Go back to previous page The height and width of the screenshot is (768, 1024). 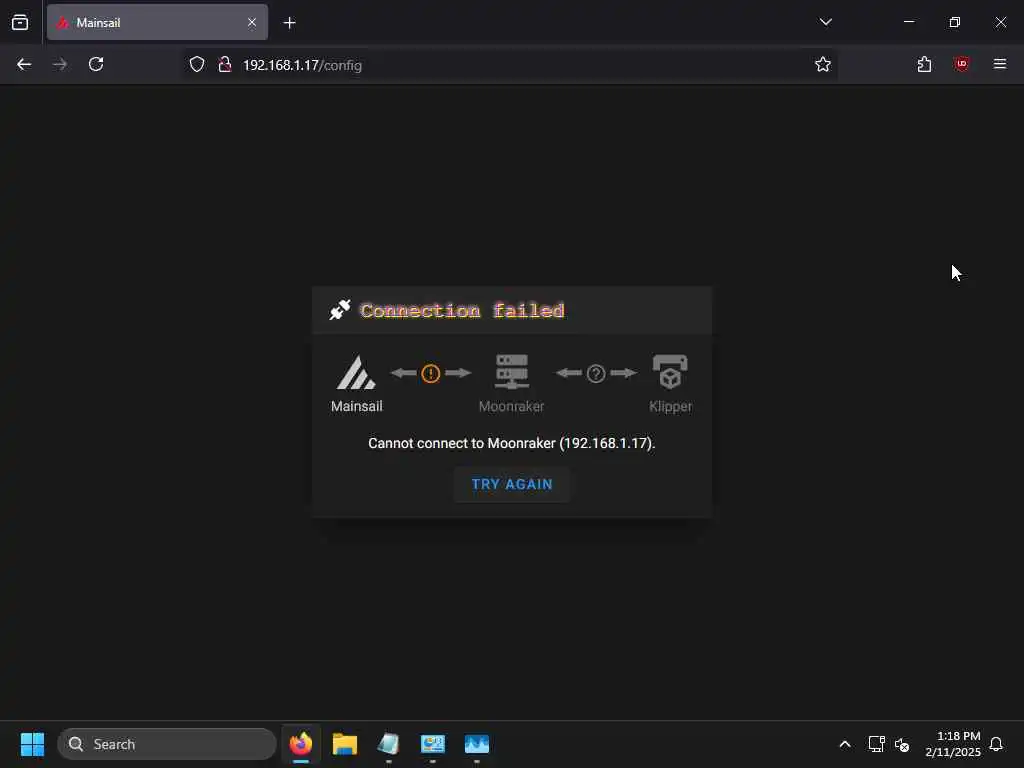click(24, 64)
